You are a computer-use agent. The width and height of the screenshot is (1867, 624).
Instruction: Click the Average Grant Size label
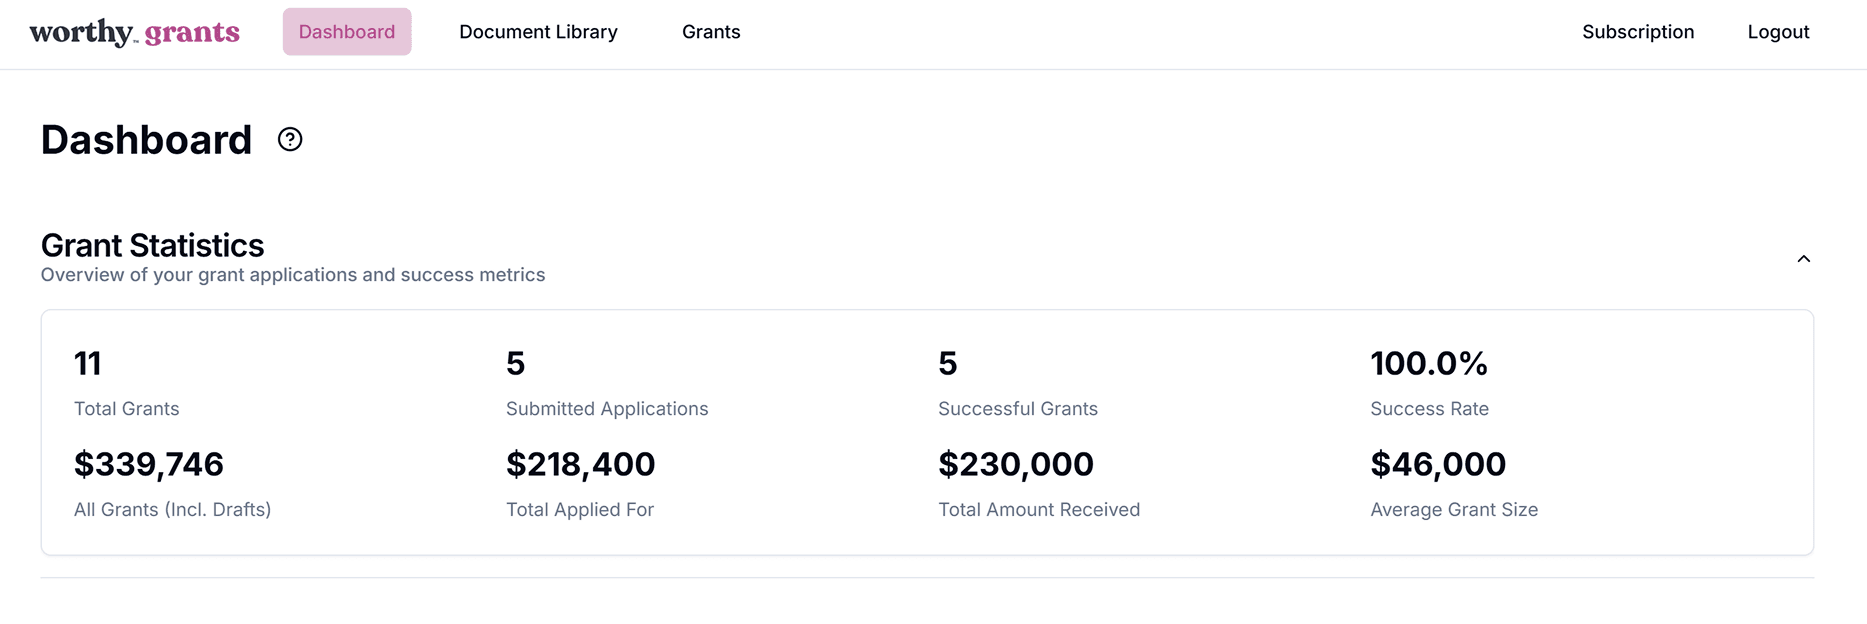click(x=1454, y=510)
